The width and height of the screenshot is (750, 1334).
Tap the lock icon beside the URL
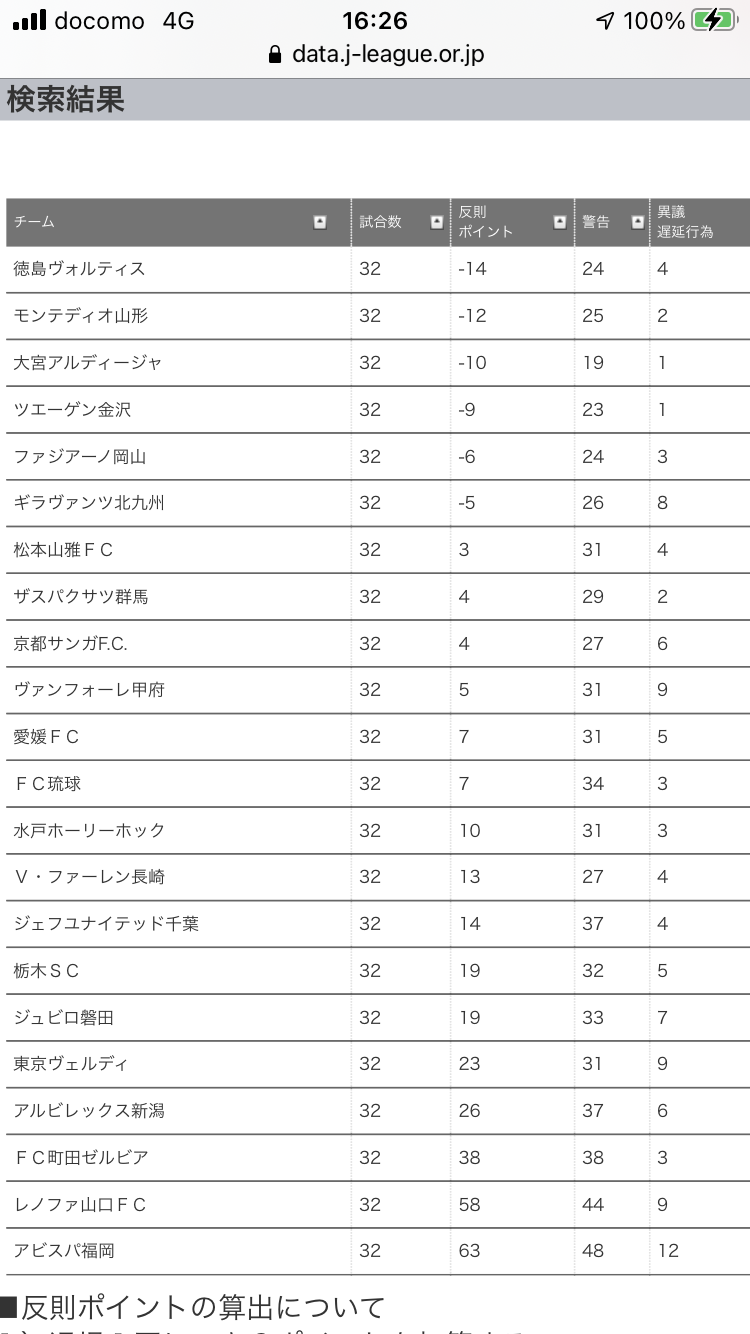coord(276,55)
